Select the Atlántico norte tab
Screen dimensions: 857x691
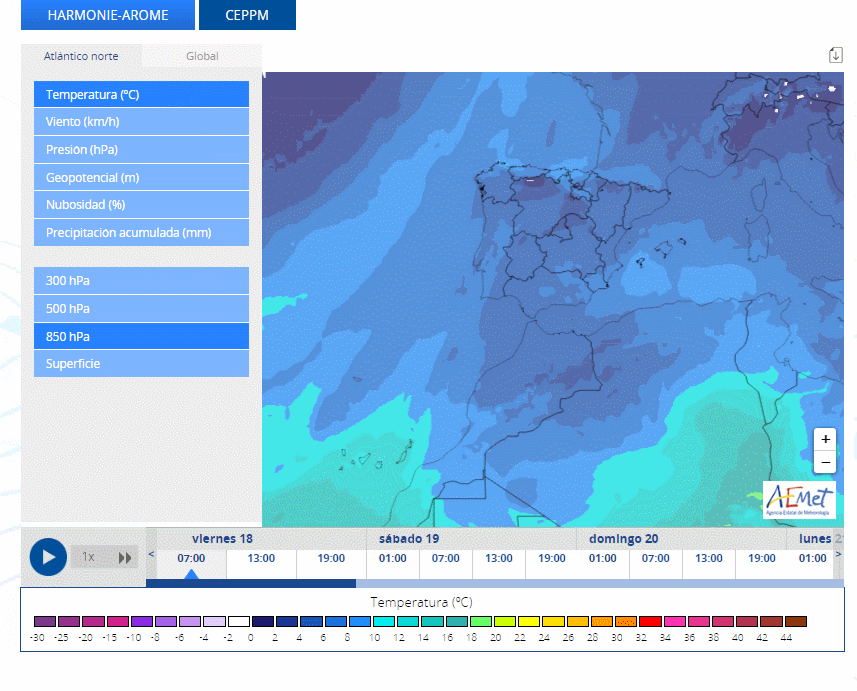(81, 56)
